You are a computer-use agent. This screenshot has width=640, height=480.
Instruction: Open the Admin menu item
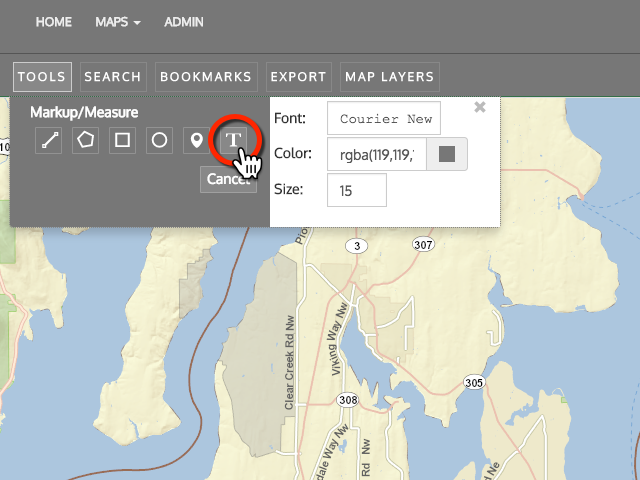[x=183, y=22]
